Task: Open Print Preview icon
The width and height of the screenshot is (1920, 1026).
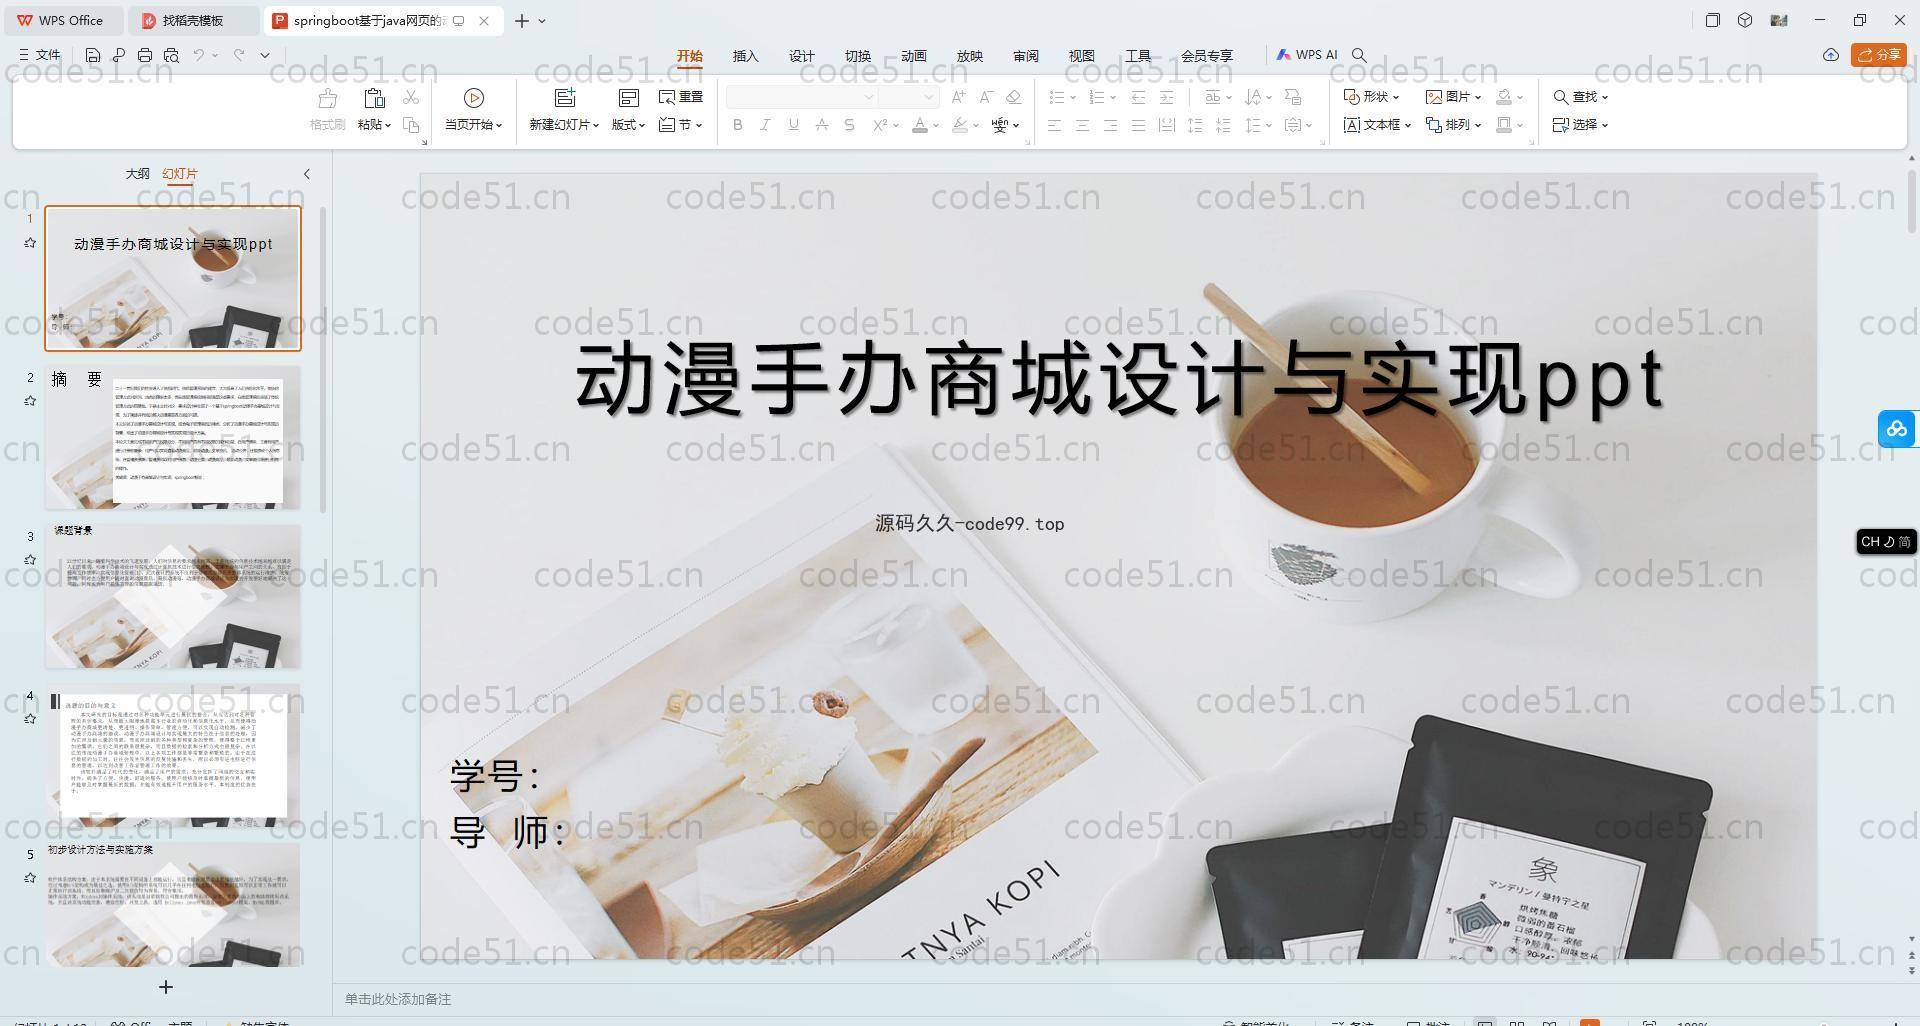Action: coord(171,55)
